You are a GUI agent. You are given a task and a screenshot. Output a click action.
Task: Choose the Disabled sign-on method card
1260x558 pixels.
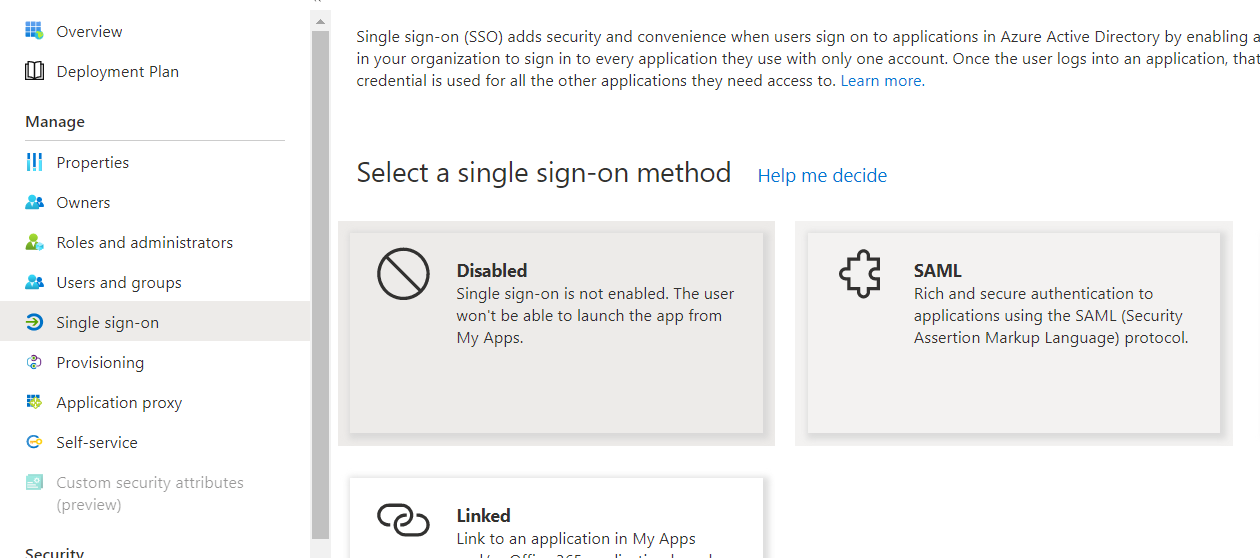[556, 333]
